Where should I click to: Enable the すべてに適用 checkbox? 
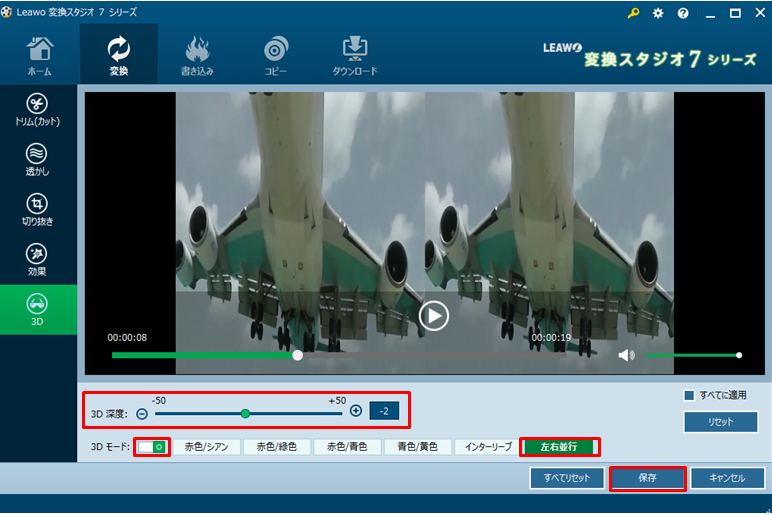[689, 395]
